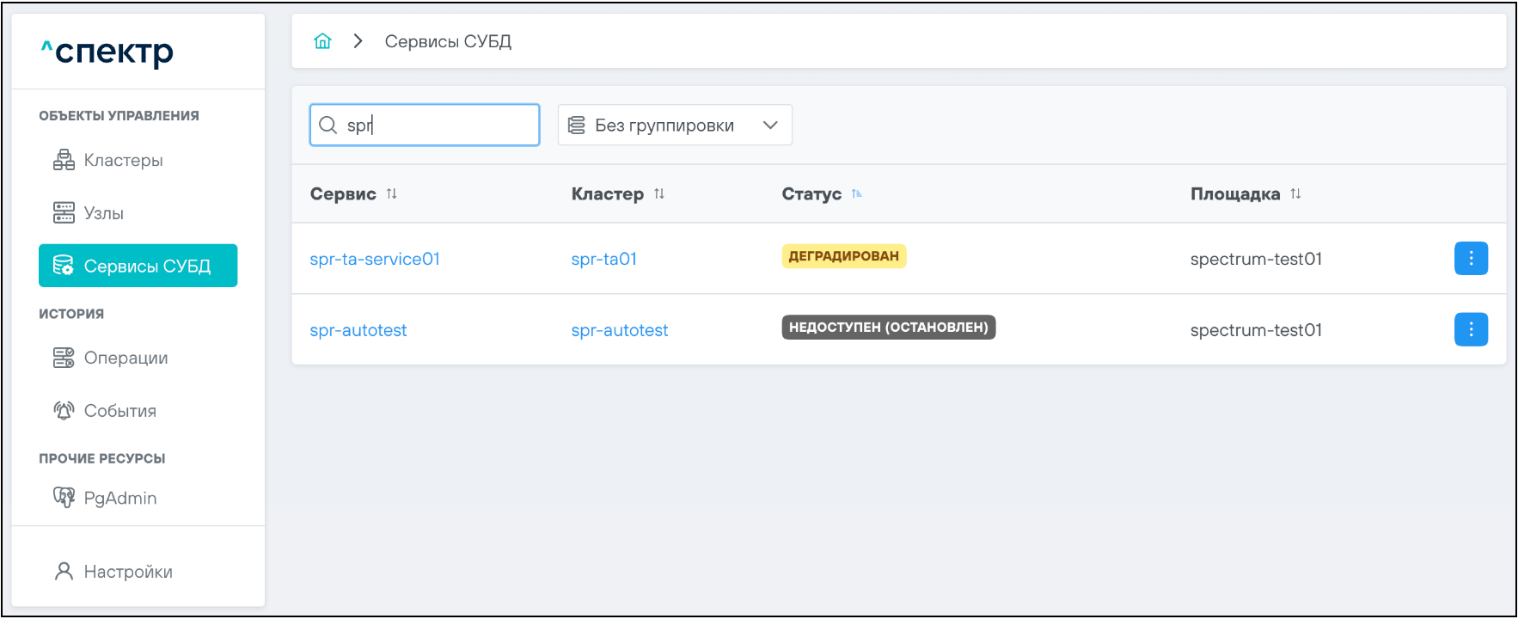
Task: Sort table by Кластер column icon
Action: coord(659,194)
